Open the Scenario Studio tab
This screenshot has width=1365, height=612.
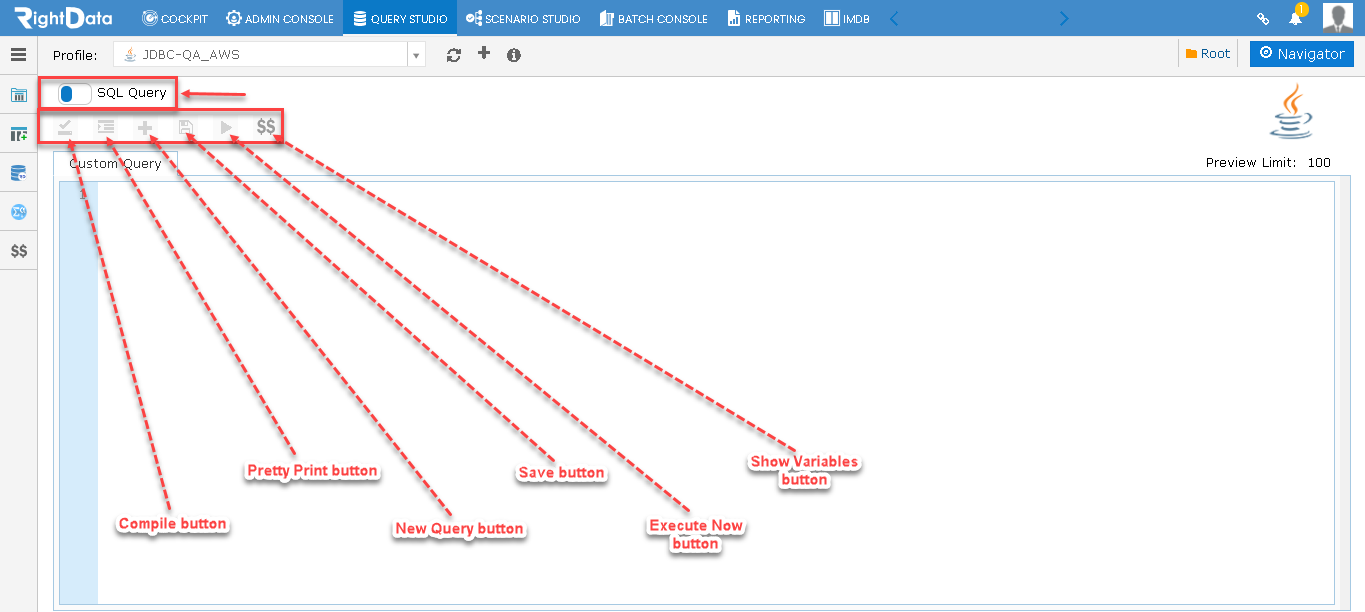[523, 18]
